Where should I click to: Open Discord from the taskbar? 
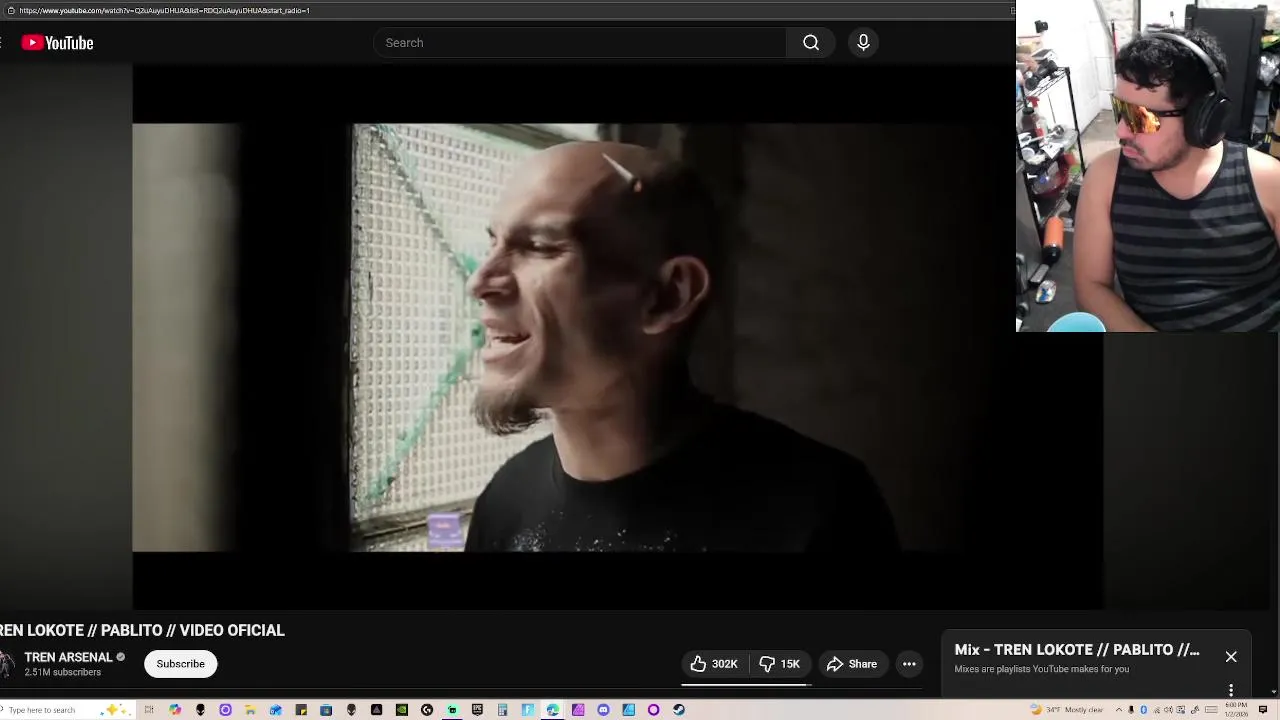coord(603,710)
